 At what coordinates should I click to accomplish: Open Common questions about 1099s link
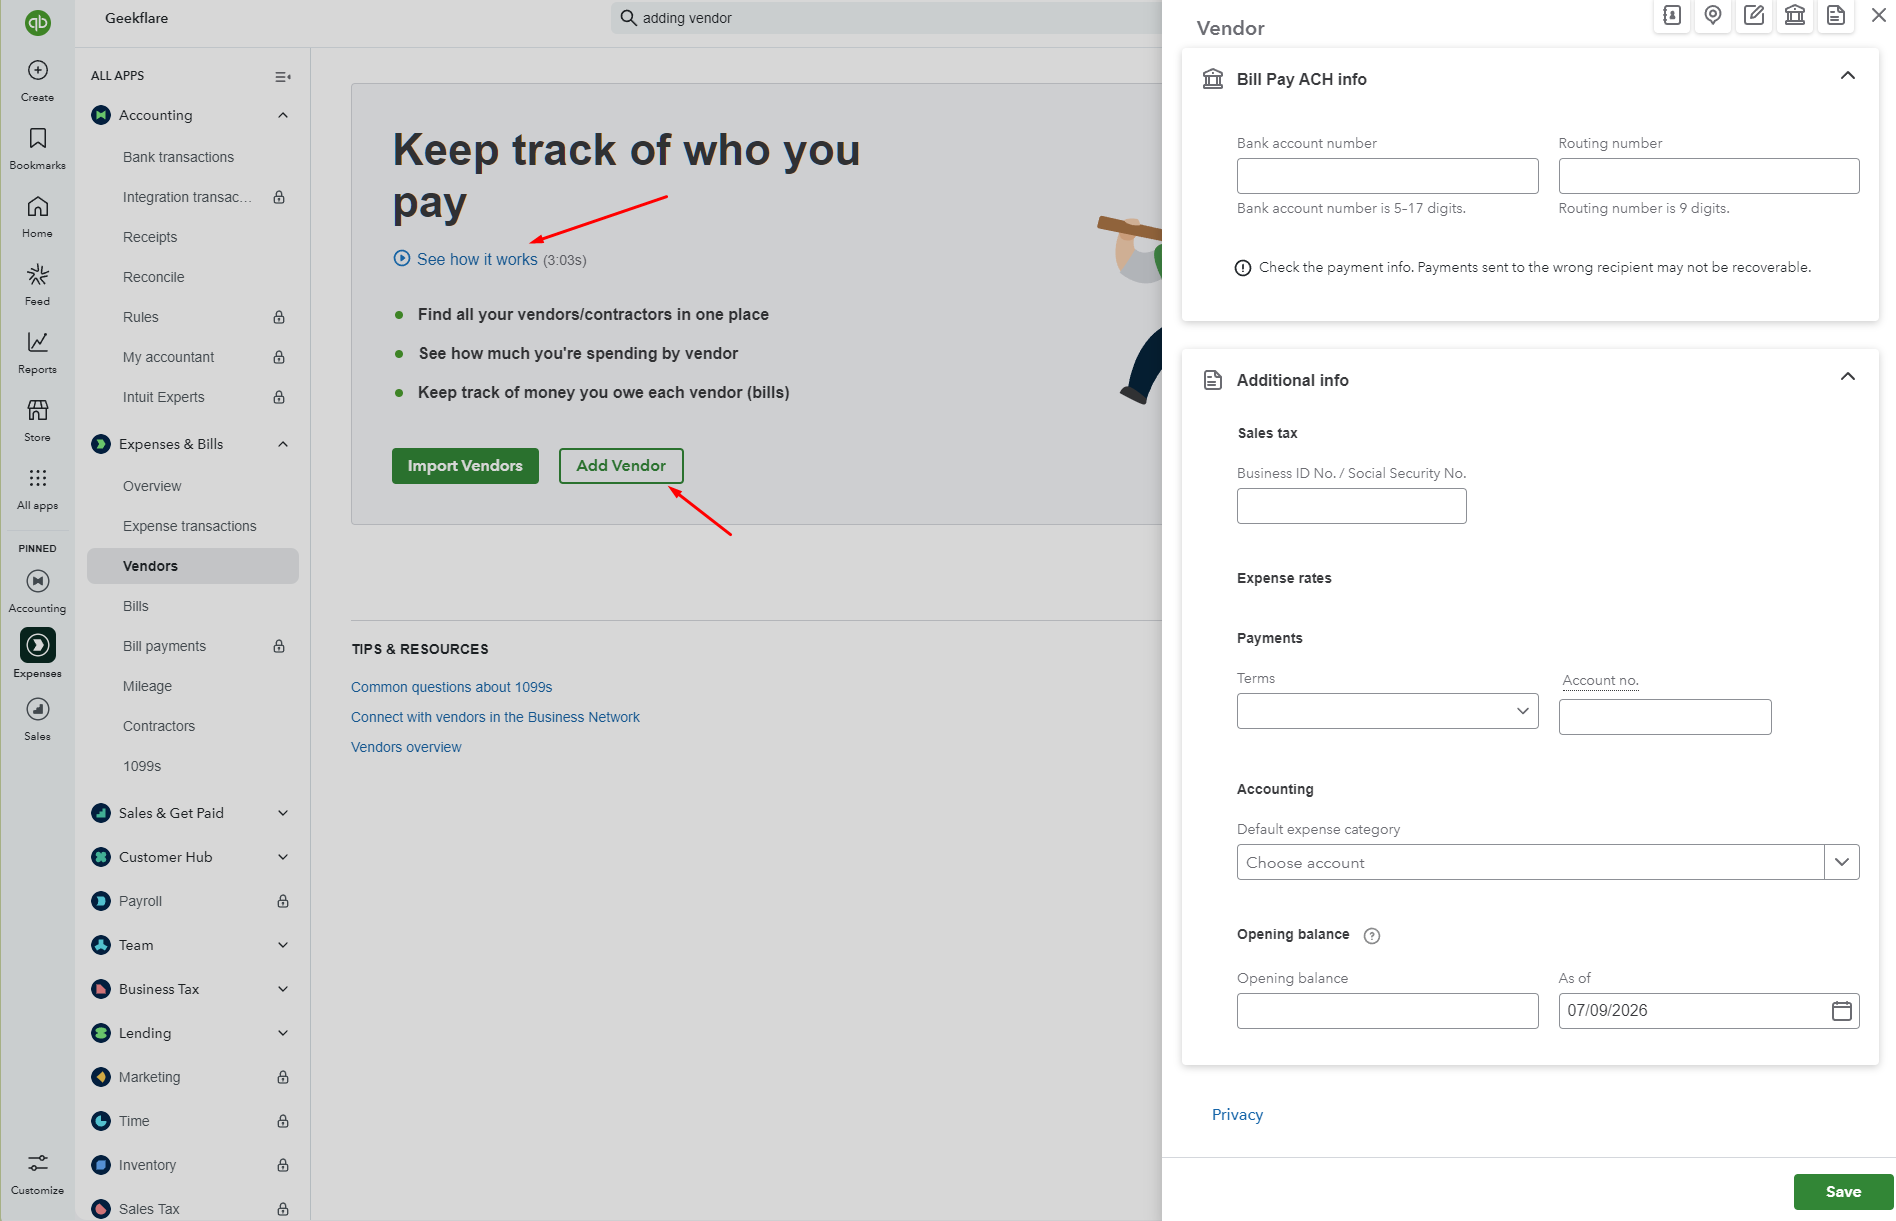pyautogui.click(x=451, y=687)
